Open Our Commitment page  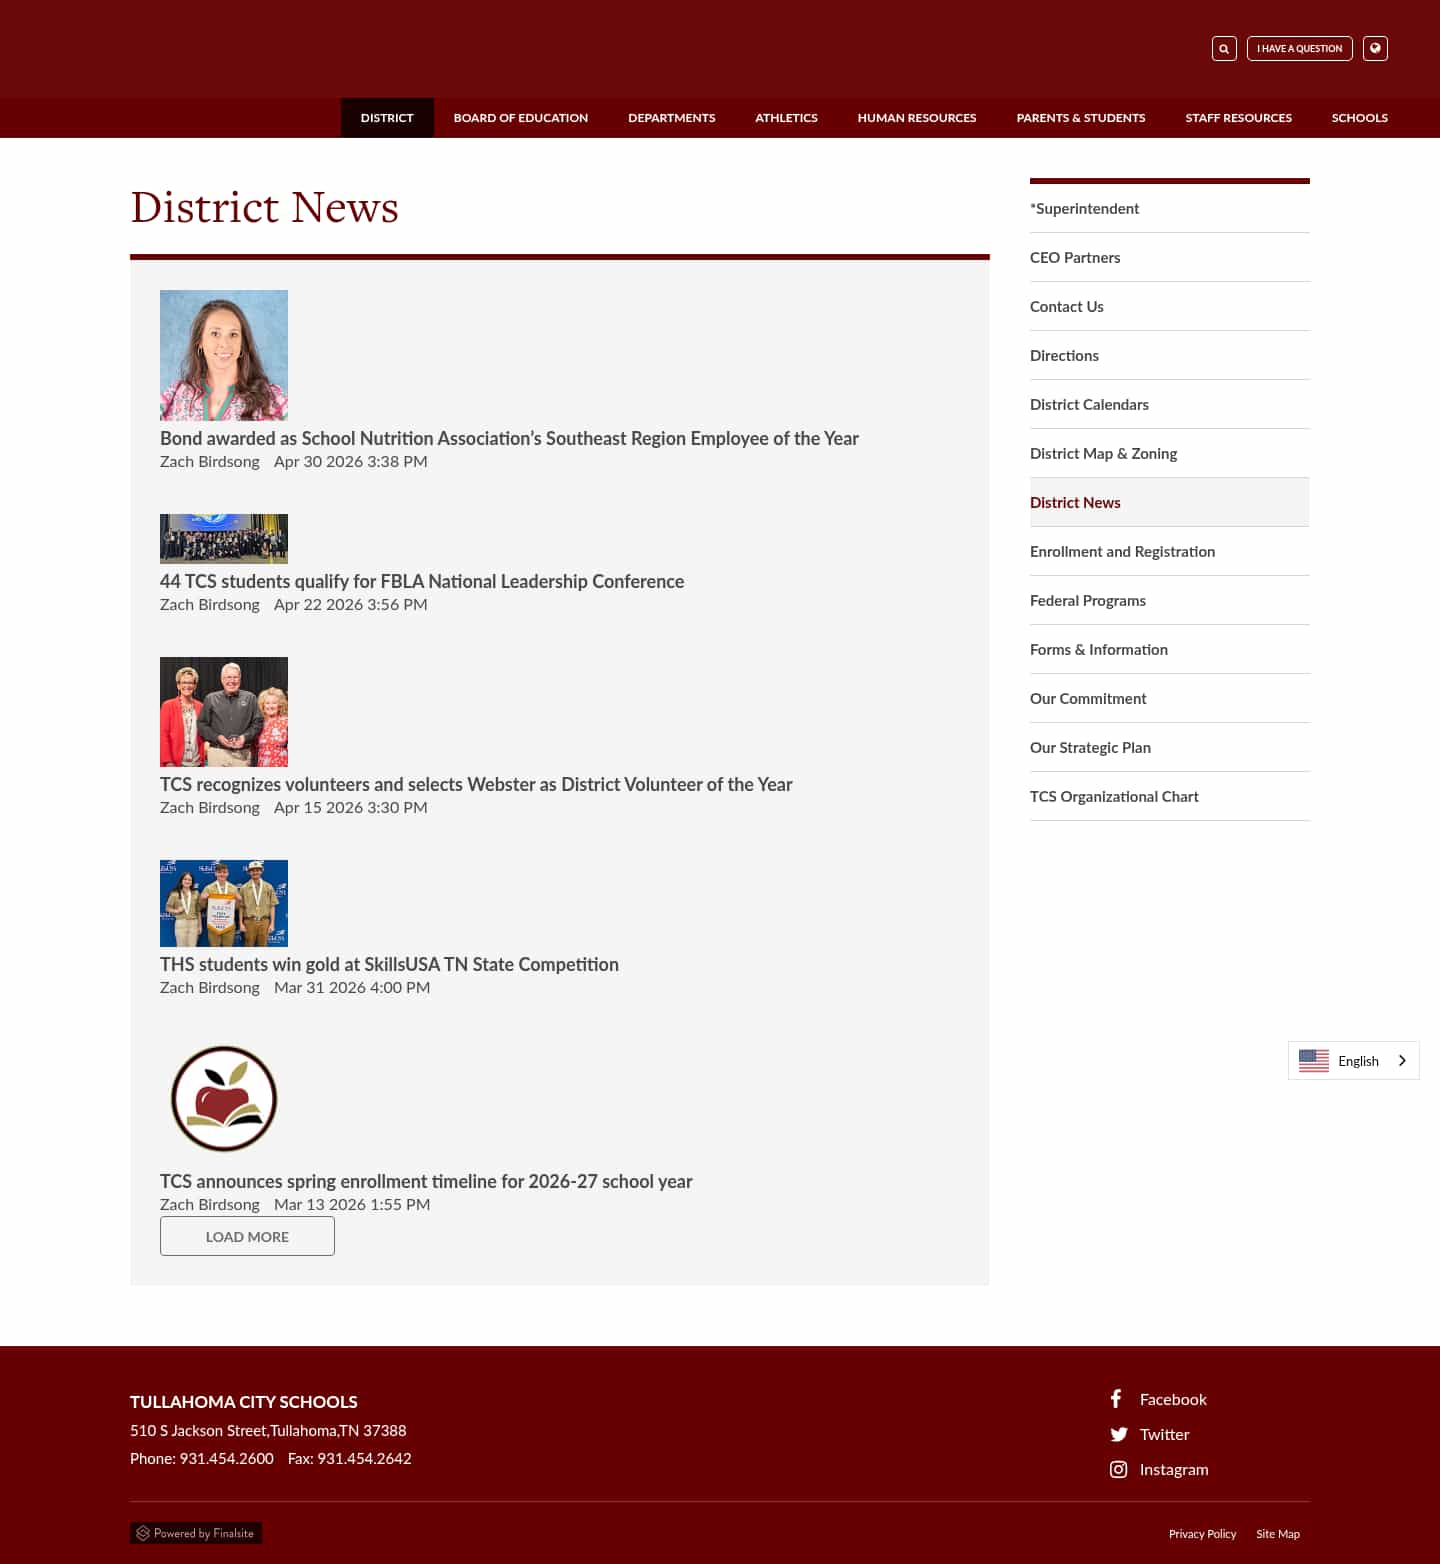pyautogui.click(x=1170, y=698)
